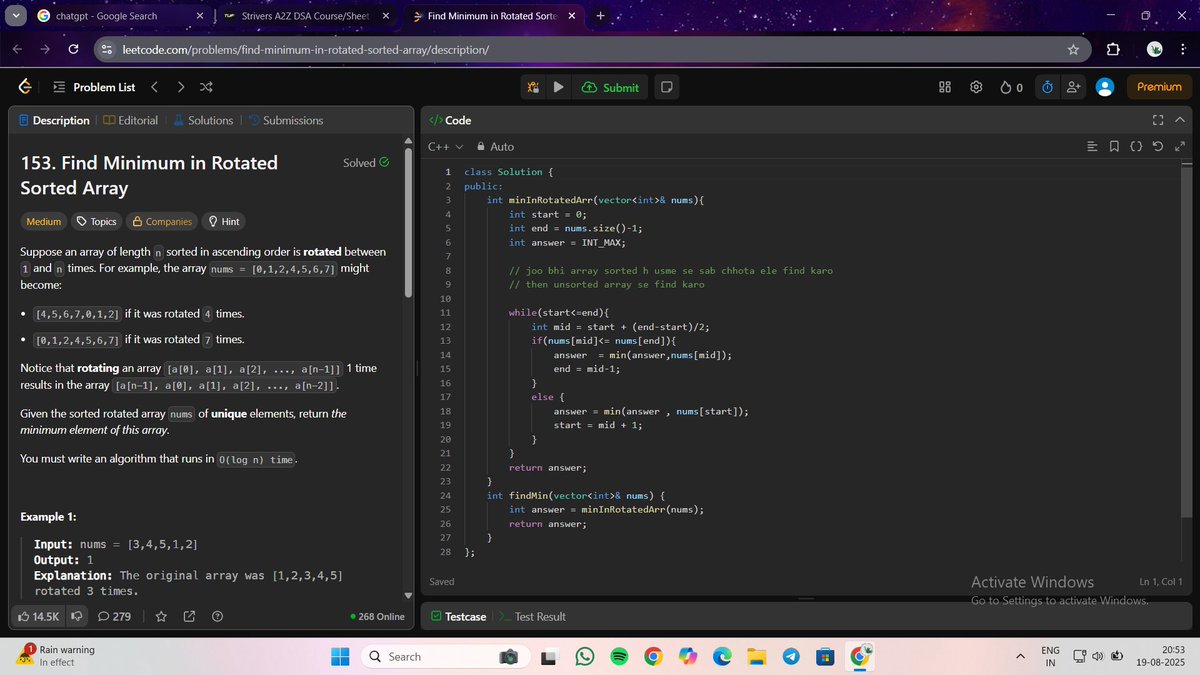The height and width of the screenshot is (675, 1200).
Task: Click the Windows Start button
Action: [x=340, y=656]
